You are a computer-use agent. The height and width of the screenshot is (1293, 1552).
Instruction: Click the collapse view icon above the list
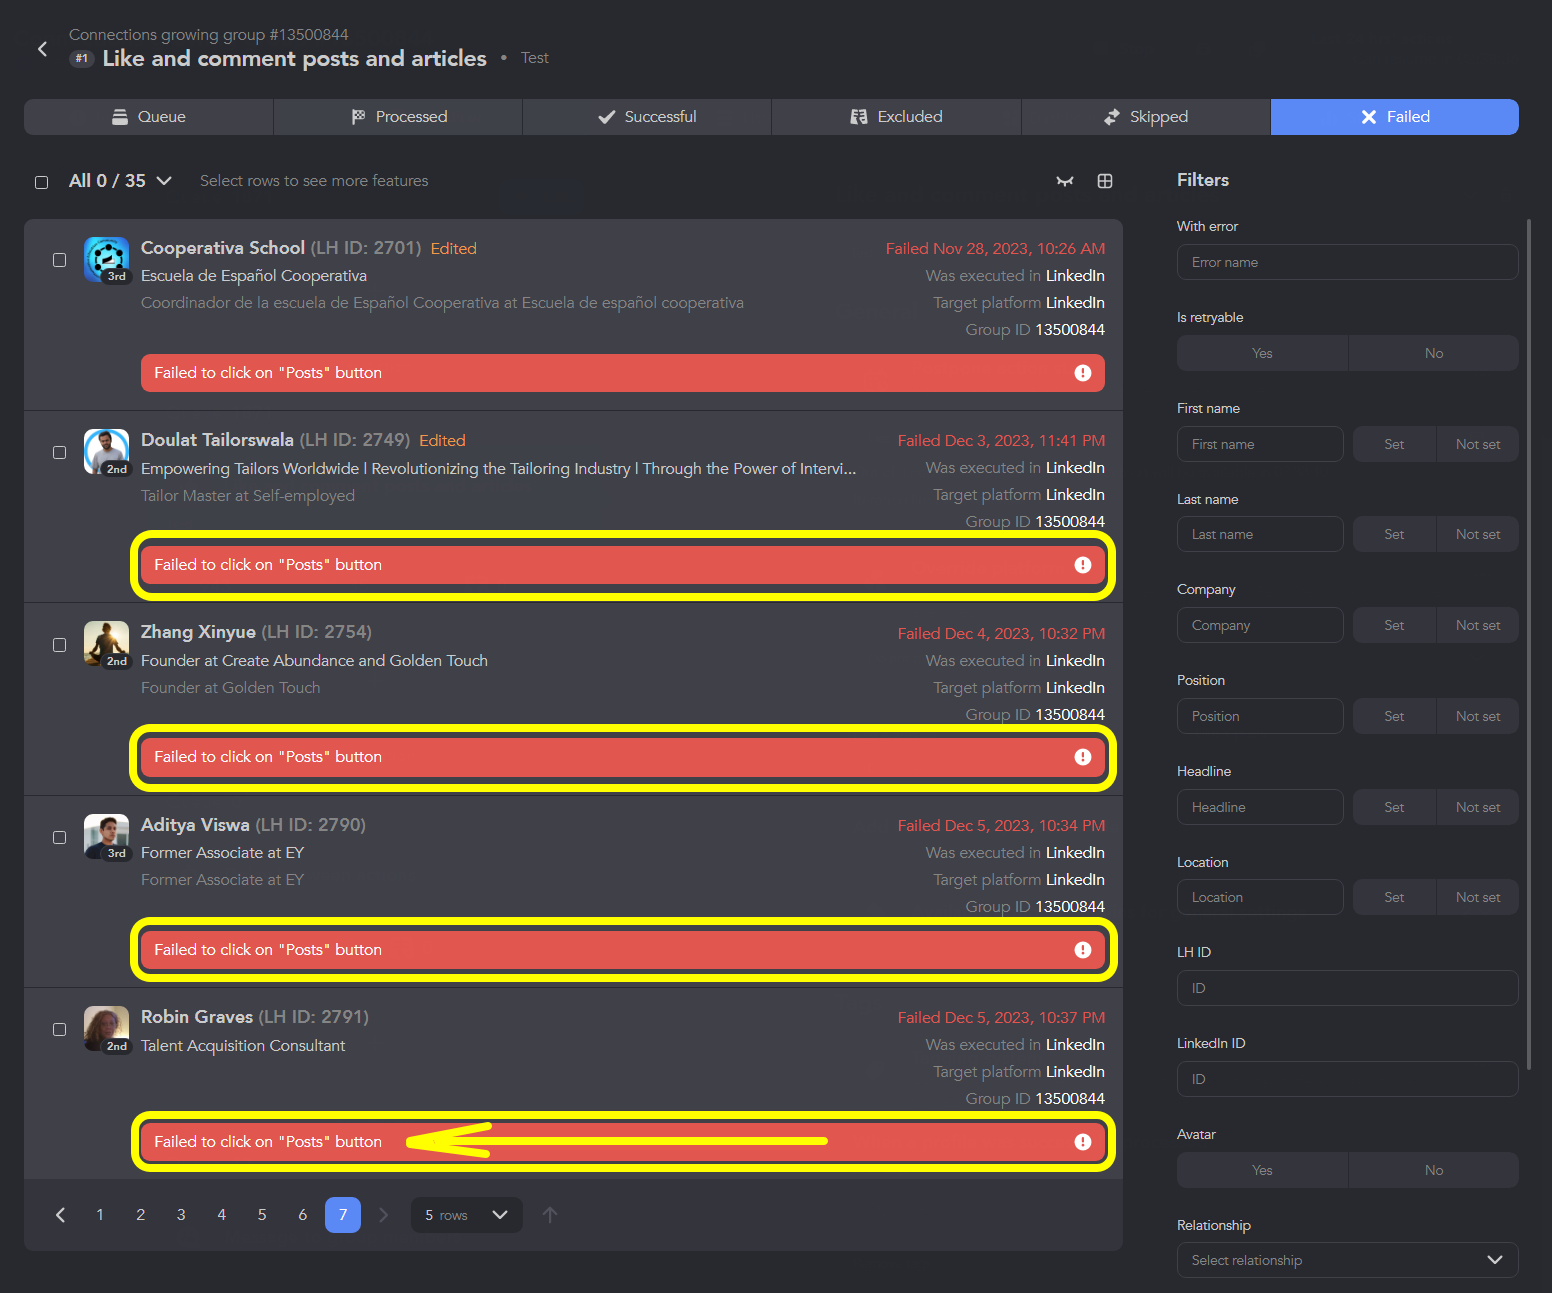coord(1064,181)
